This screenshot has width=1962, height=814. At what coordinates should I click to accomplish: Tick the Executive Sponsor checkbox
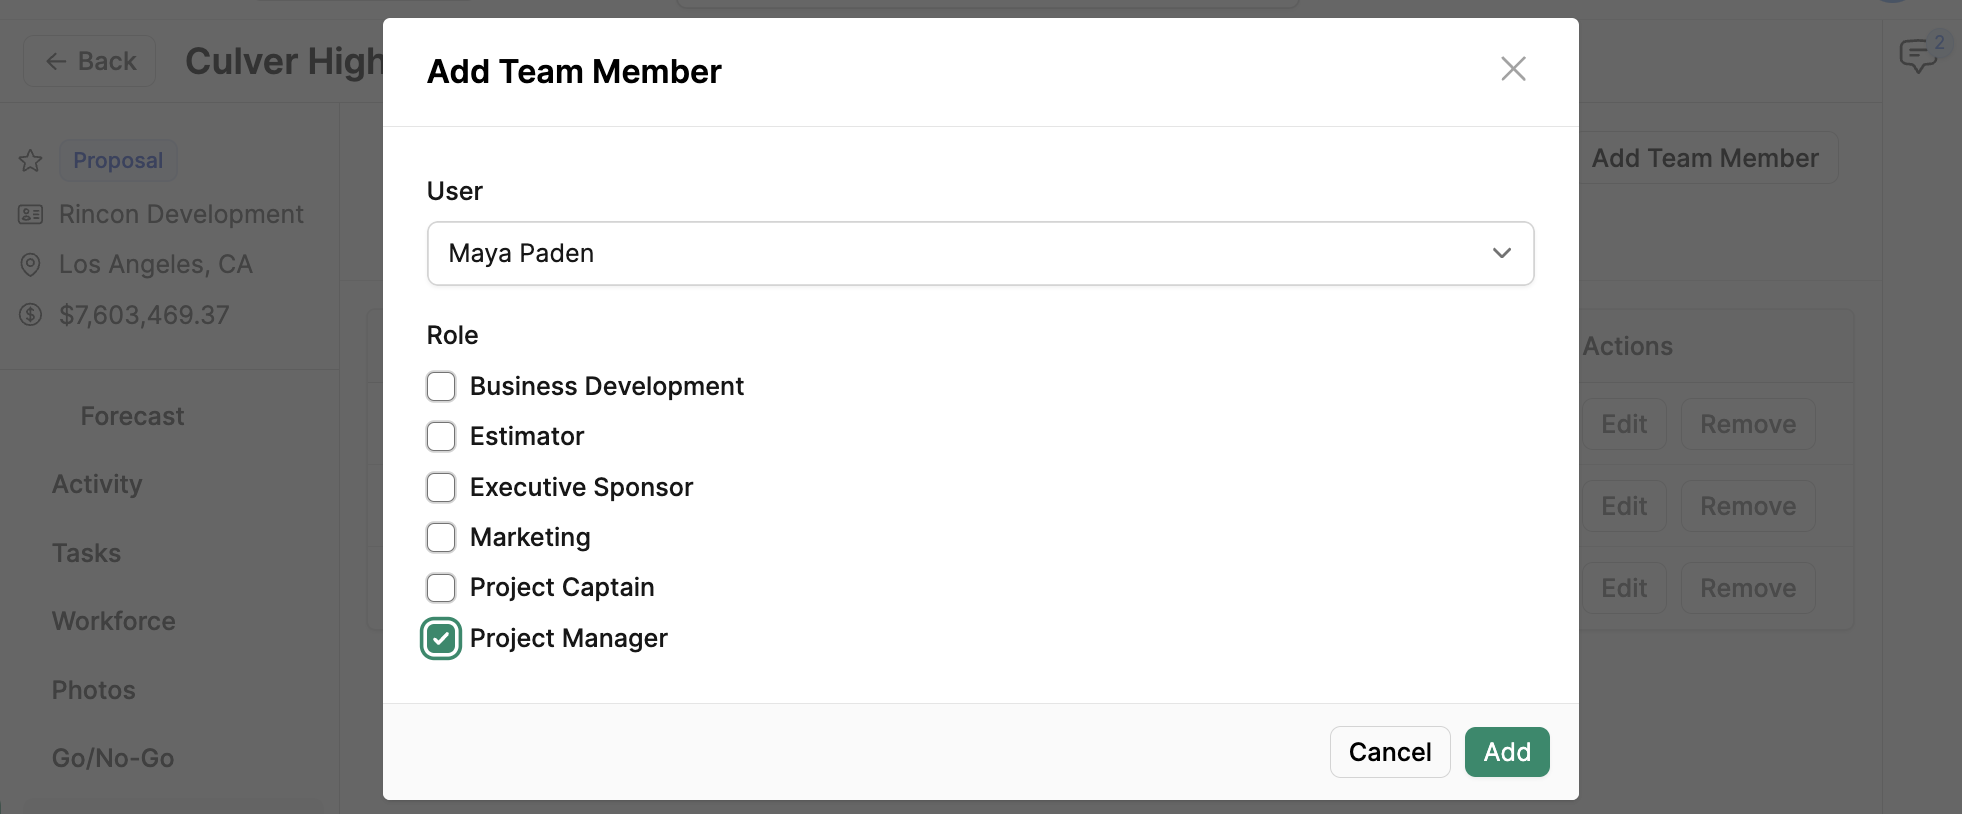coord(441,487)
